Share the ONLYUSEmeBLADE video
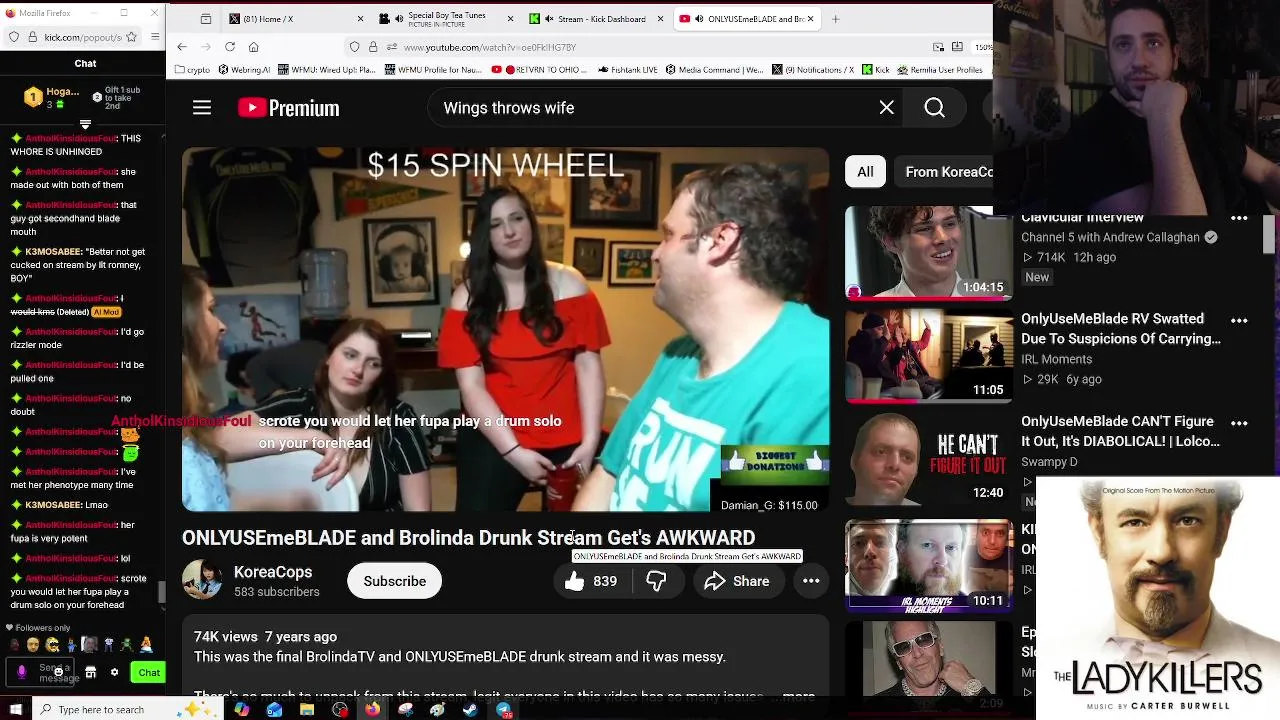Screen dimensions: 1280x720 [x=737, y=581]
